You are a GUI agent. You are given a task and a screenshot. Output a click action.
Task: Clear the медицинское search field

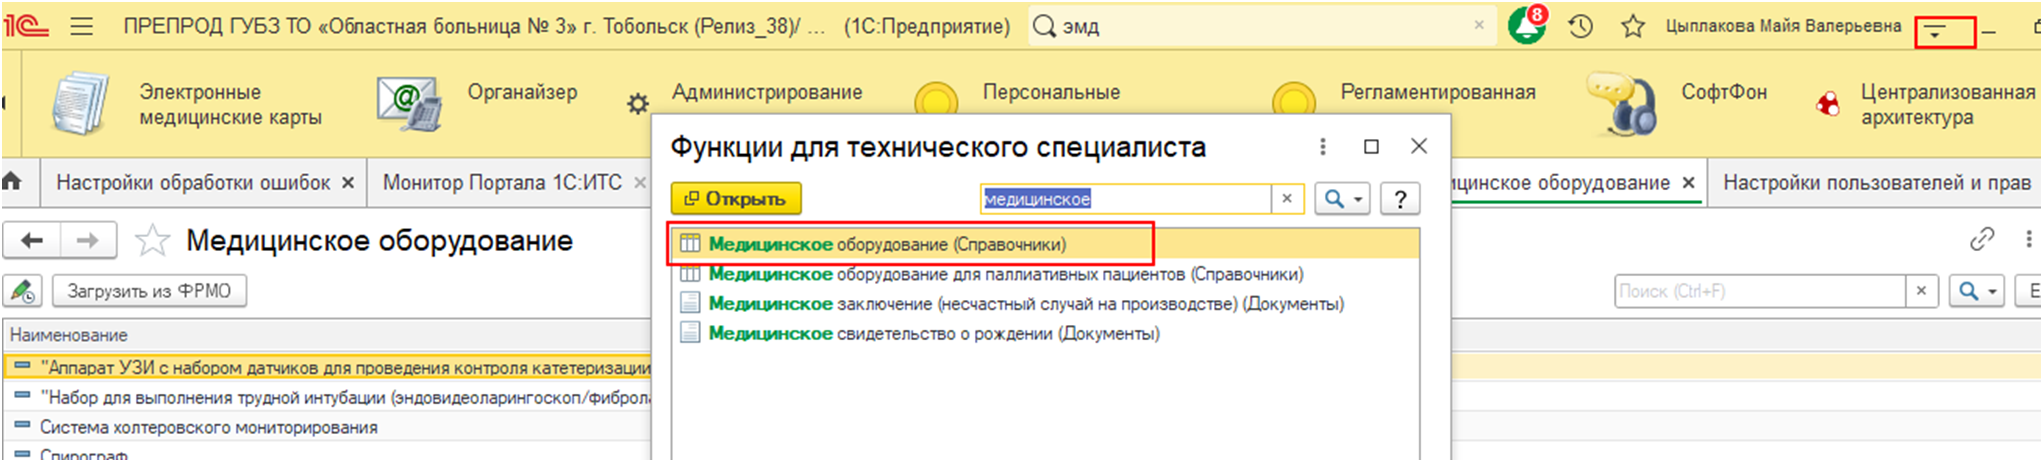[x=1287, y=199]
